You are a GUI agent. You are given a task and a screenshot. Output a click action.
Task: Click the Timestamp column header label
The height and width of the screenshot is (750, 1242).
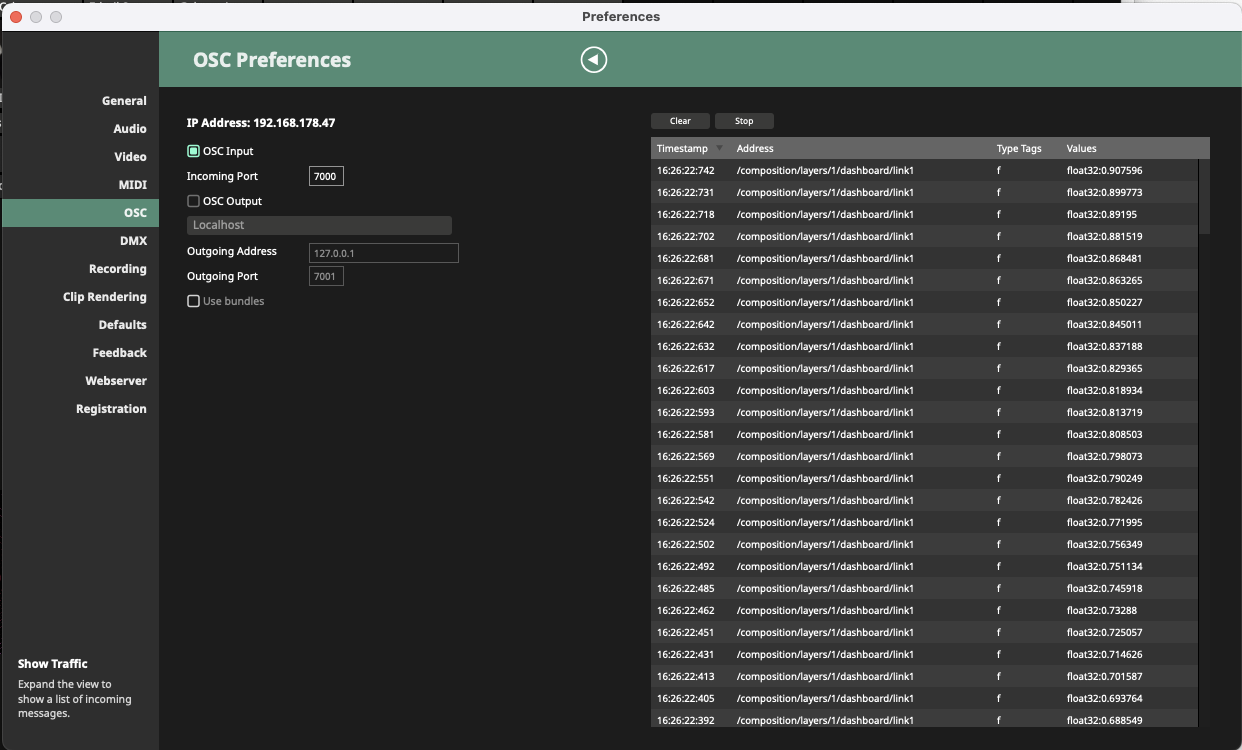(x=682, y=148)
